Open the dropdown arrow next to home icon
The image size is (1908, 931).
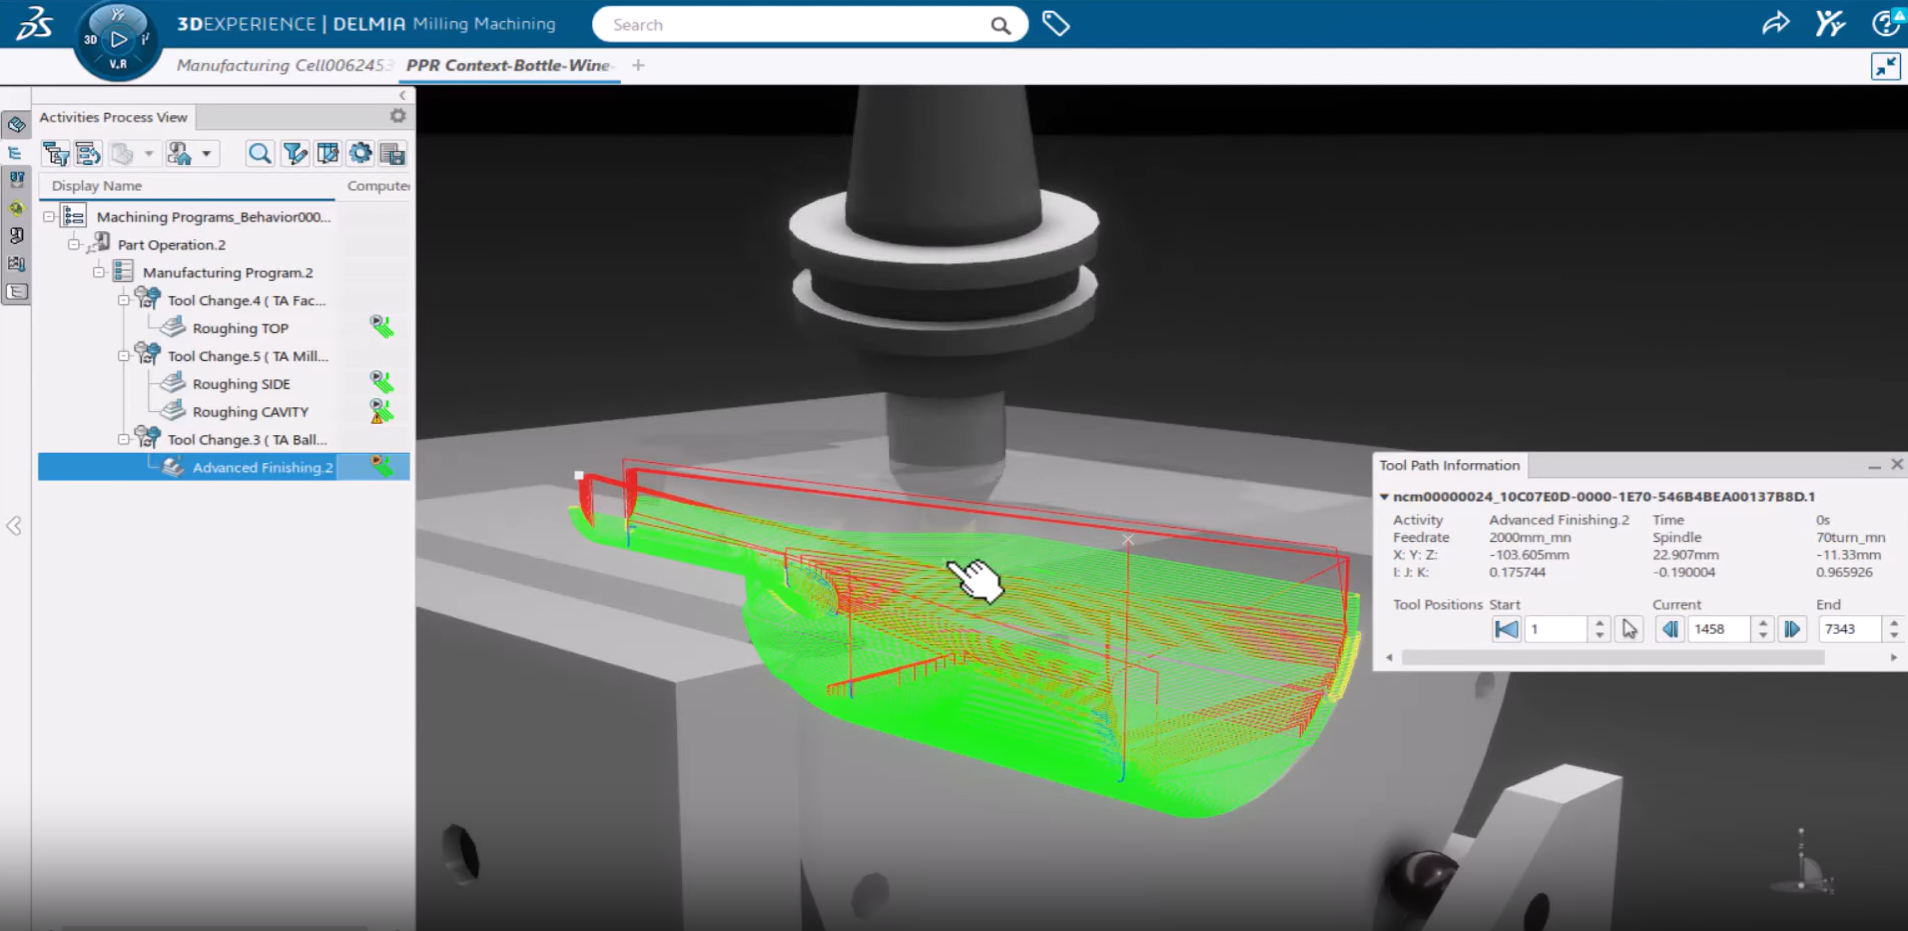(x=206, y=153)
